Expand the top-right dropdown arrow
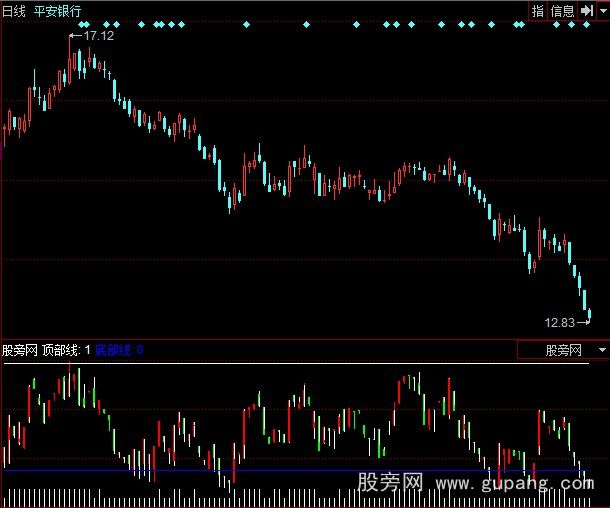610x508 pixels. pos(602,11)
